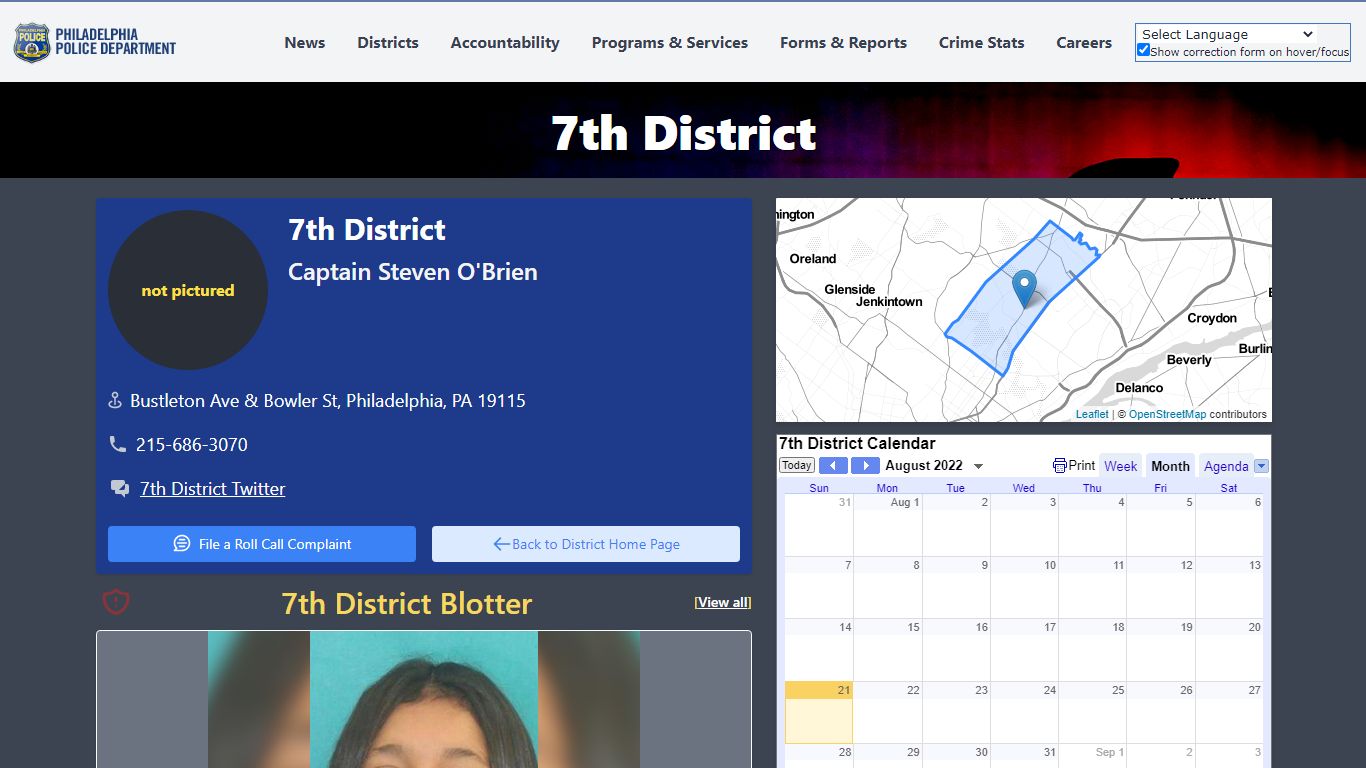Open the Select Language dropdown
This screenshot has width=1366, height=768.
[x=1228, y=34]
